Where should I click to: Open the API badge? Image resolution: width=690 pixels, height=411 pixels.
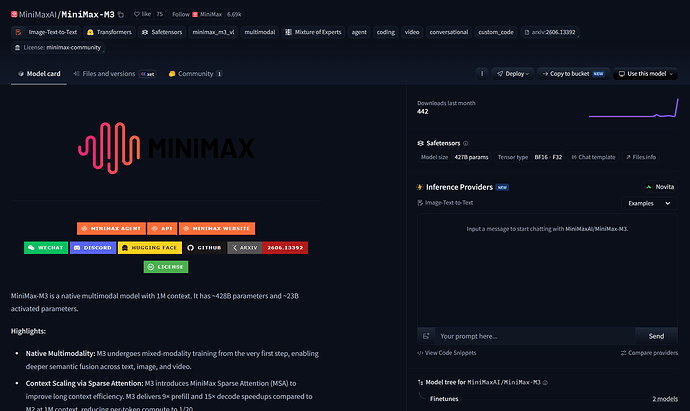[162, 228]
